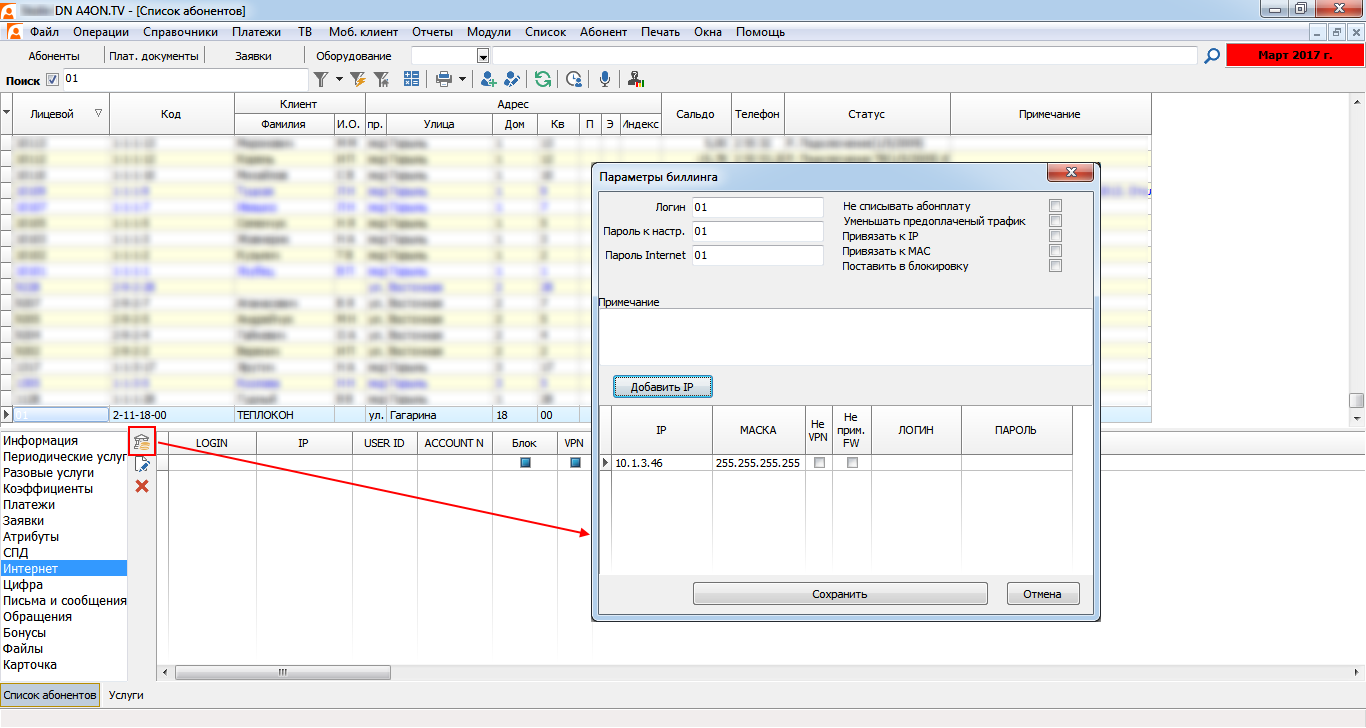
Task: Click the printer icon in toolbar
Action: [x=444, y=79]
